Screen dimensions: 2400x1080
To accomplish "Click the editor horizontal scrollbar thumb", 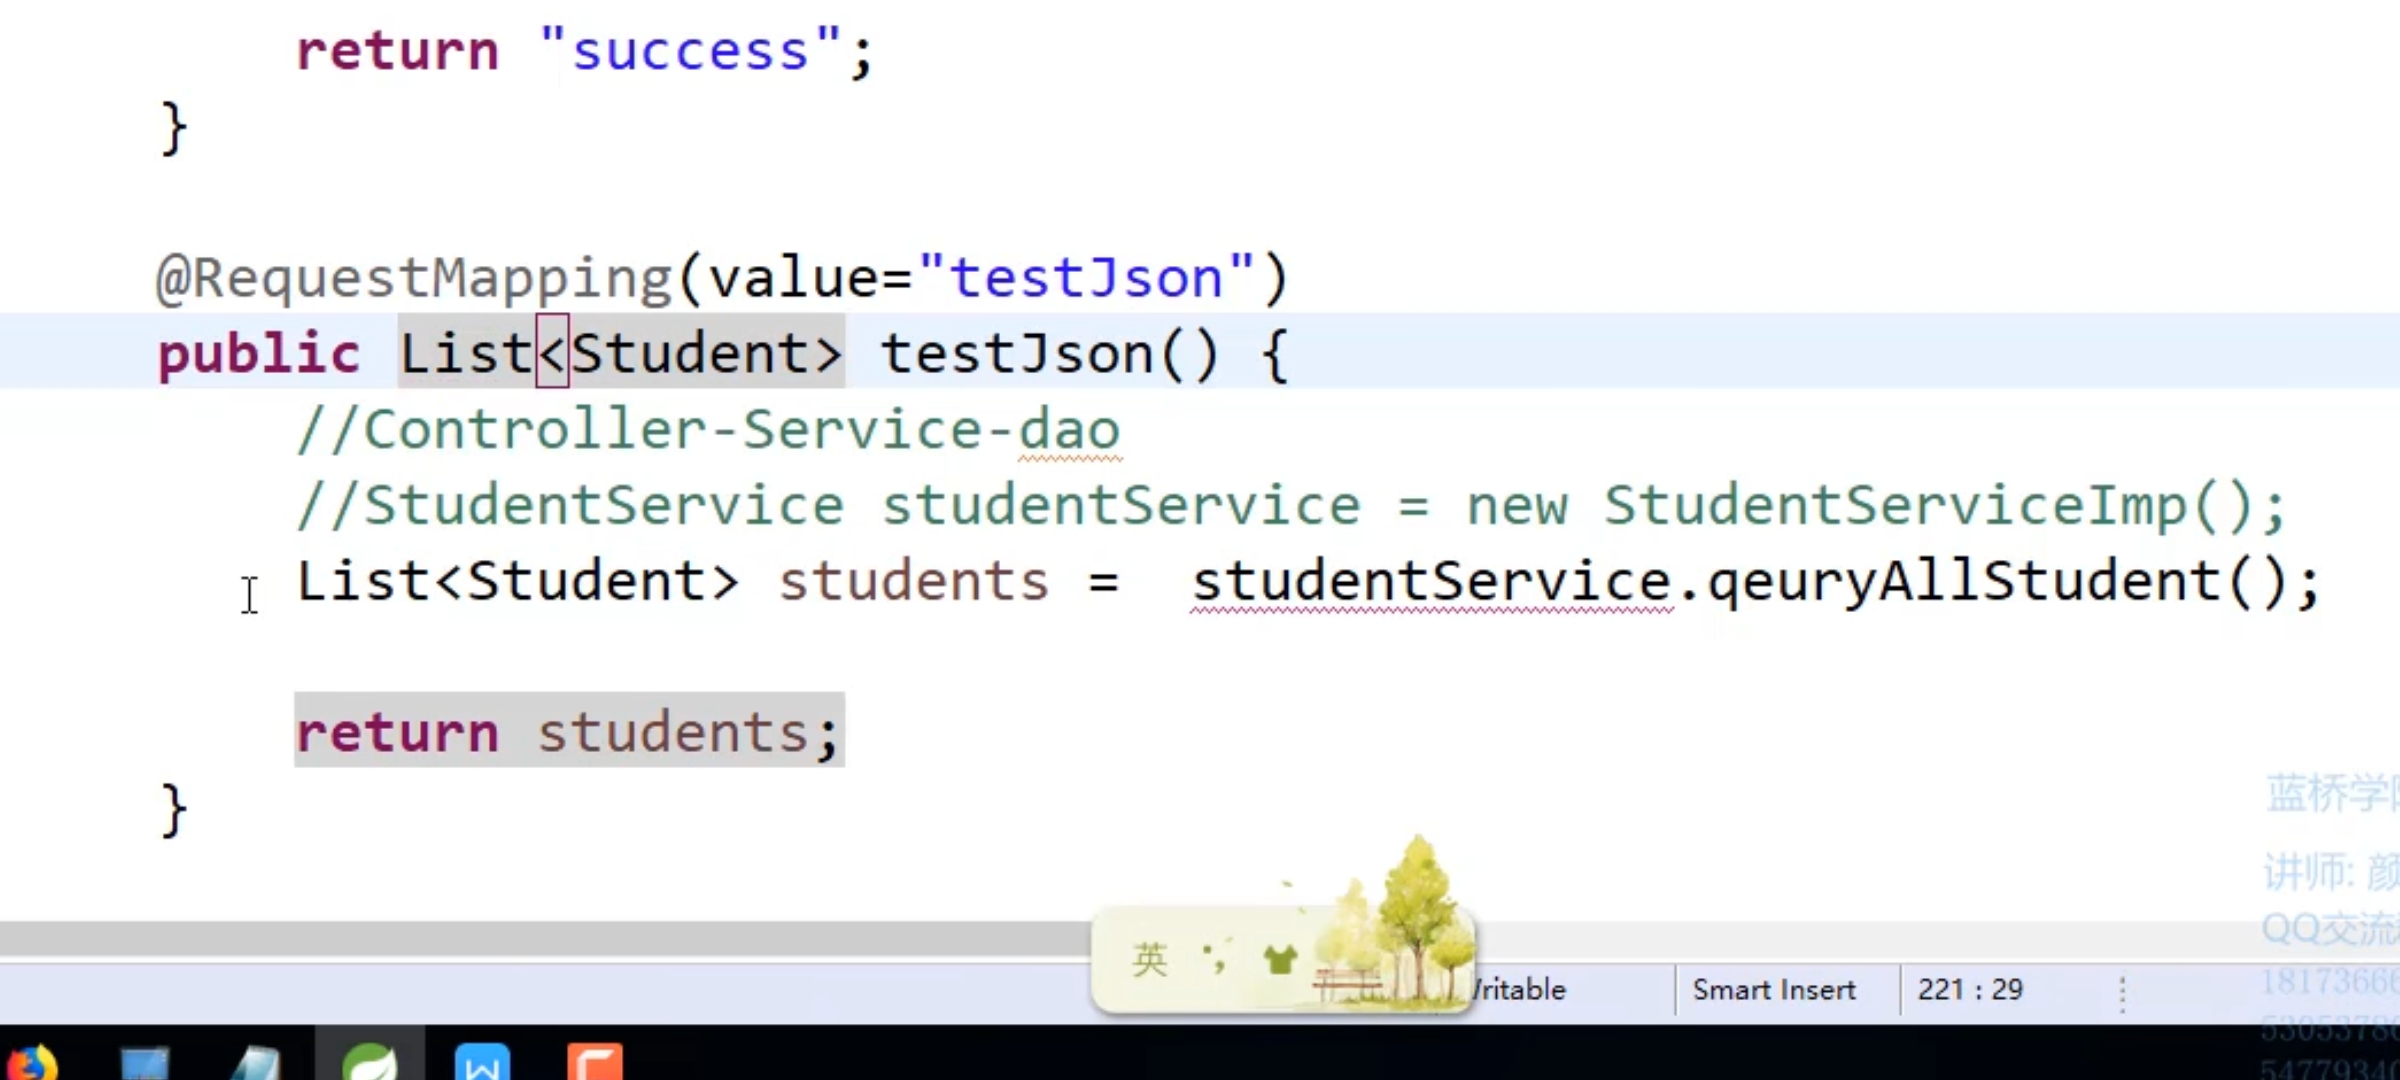I will click(545, 938).
